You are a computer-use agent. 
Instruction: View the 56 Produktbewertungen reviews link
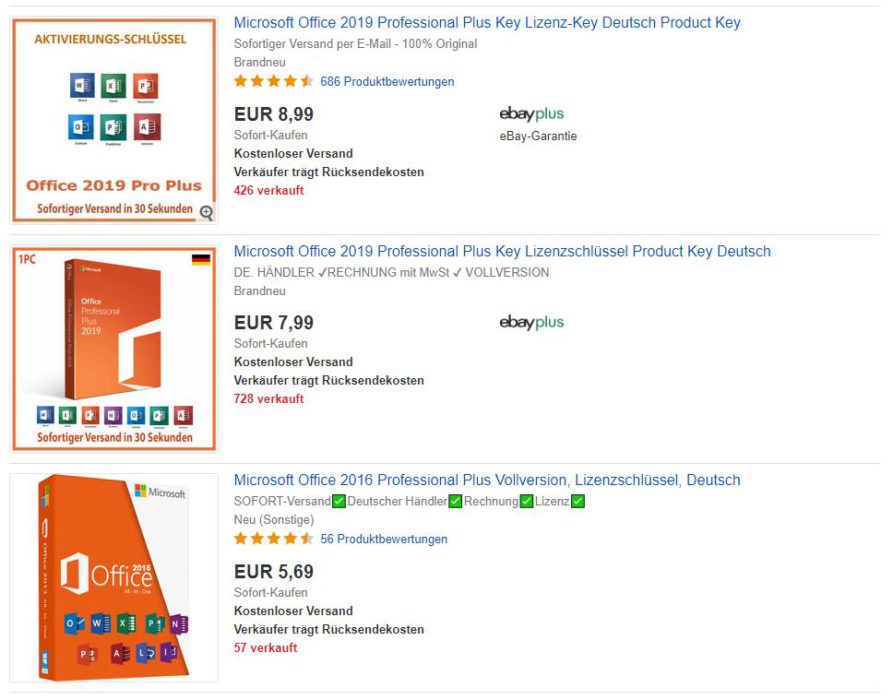[384, 539]
